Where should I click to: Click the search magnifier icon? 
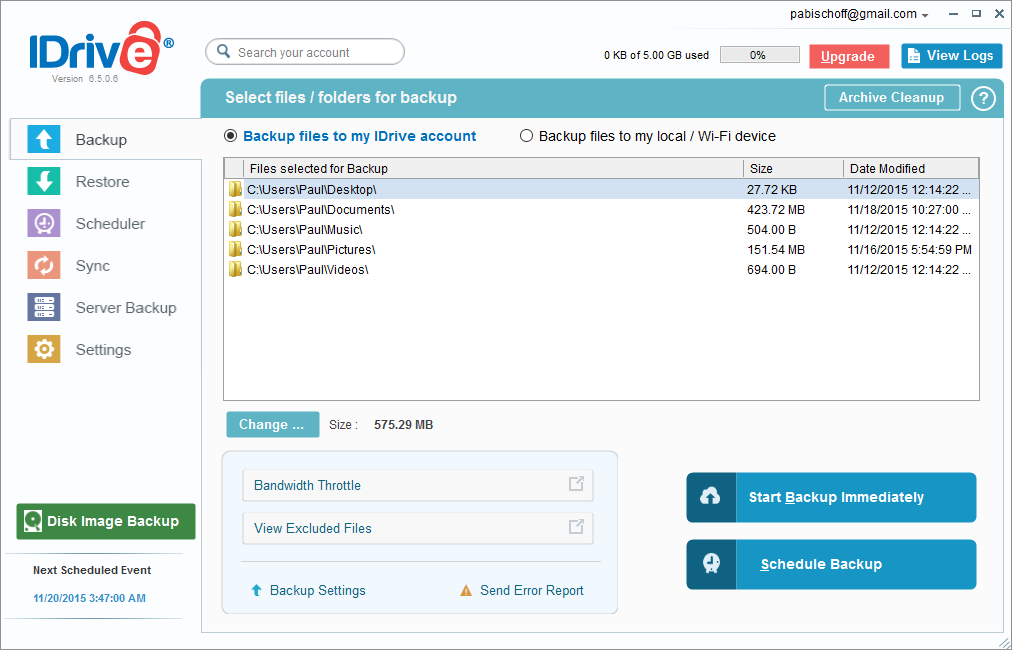click(x=222, y=51)
